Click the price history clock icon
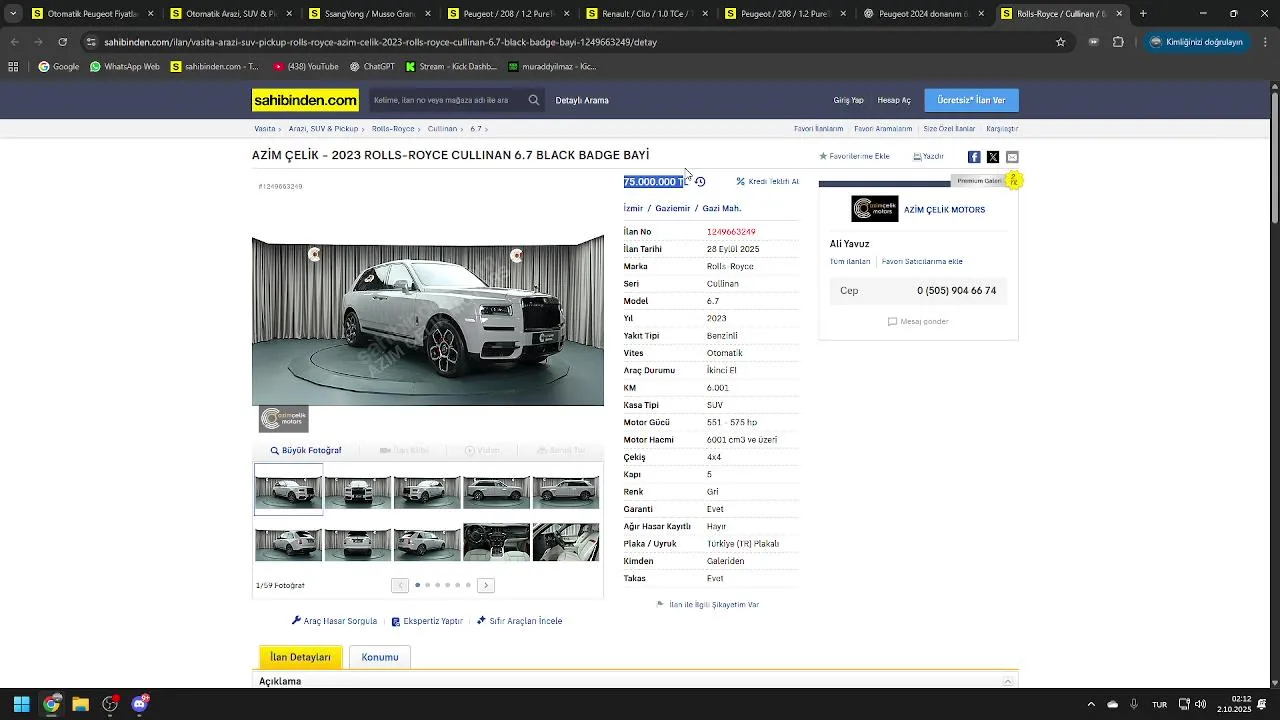The width and height of the screenshot is (1280, 720). 700,182
